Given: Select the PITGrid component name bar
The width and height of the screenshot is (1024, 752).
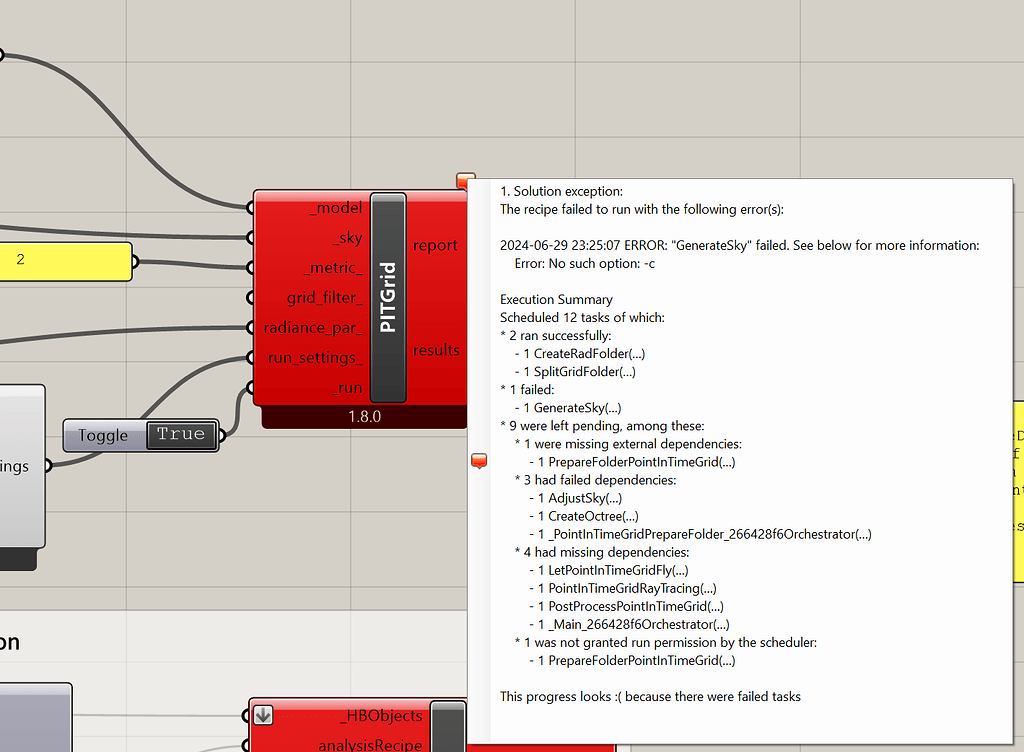Looking at the screenshot, I should (388, 297).
